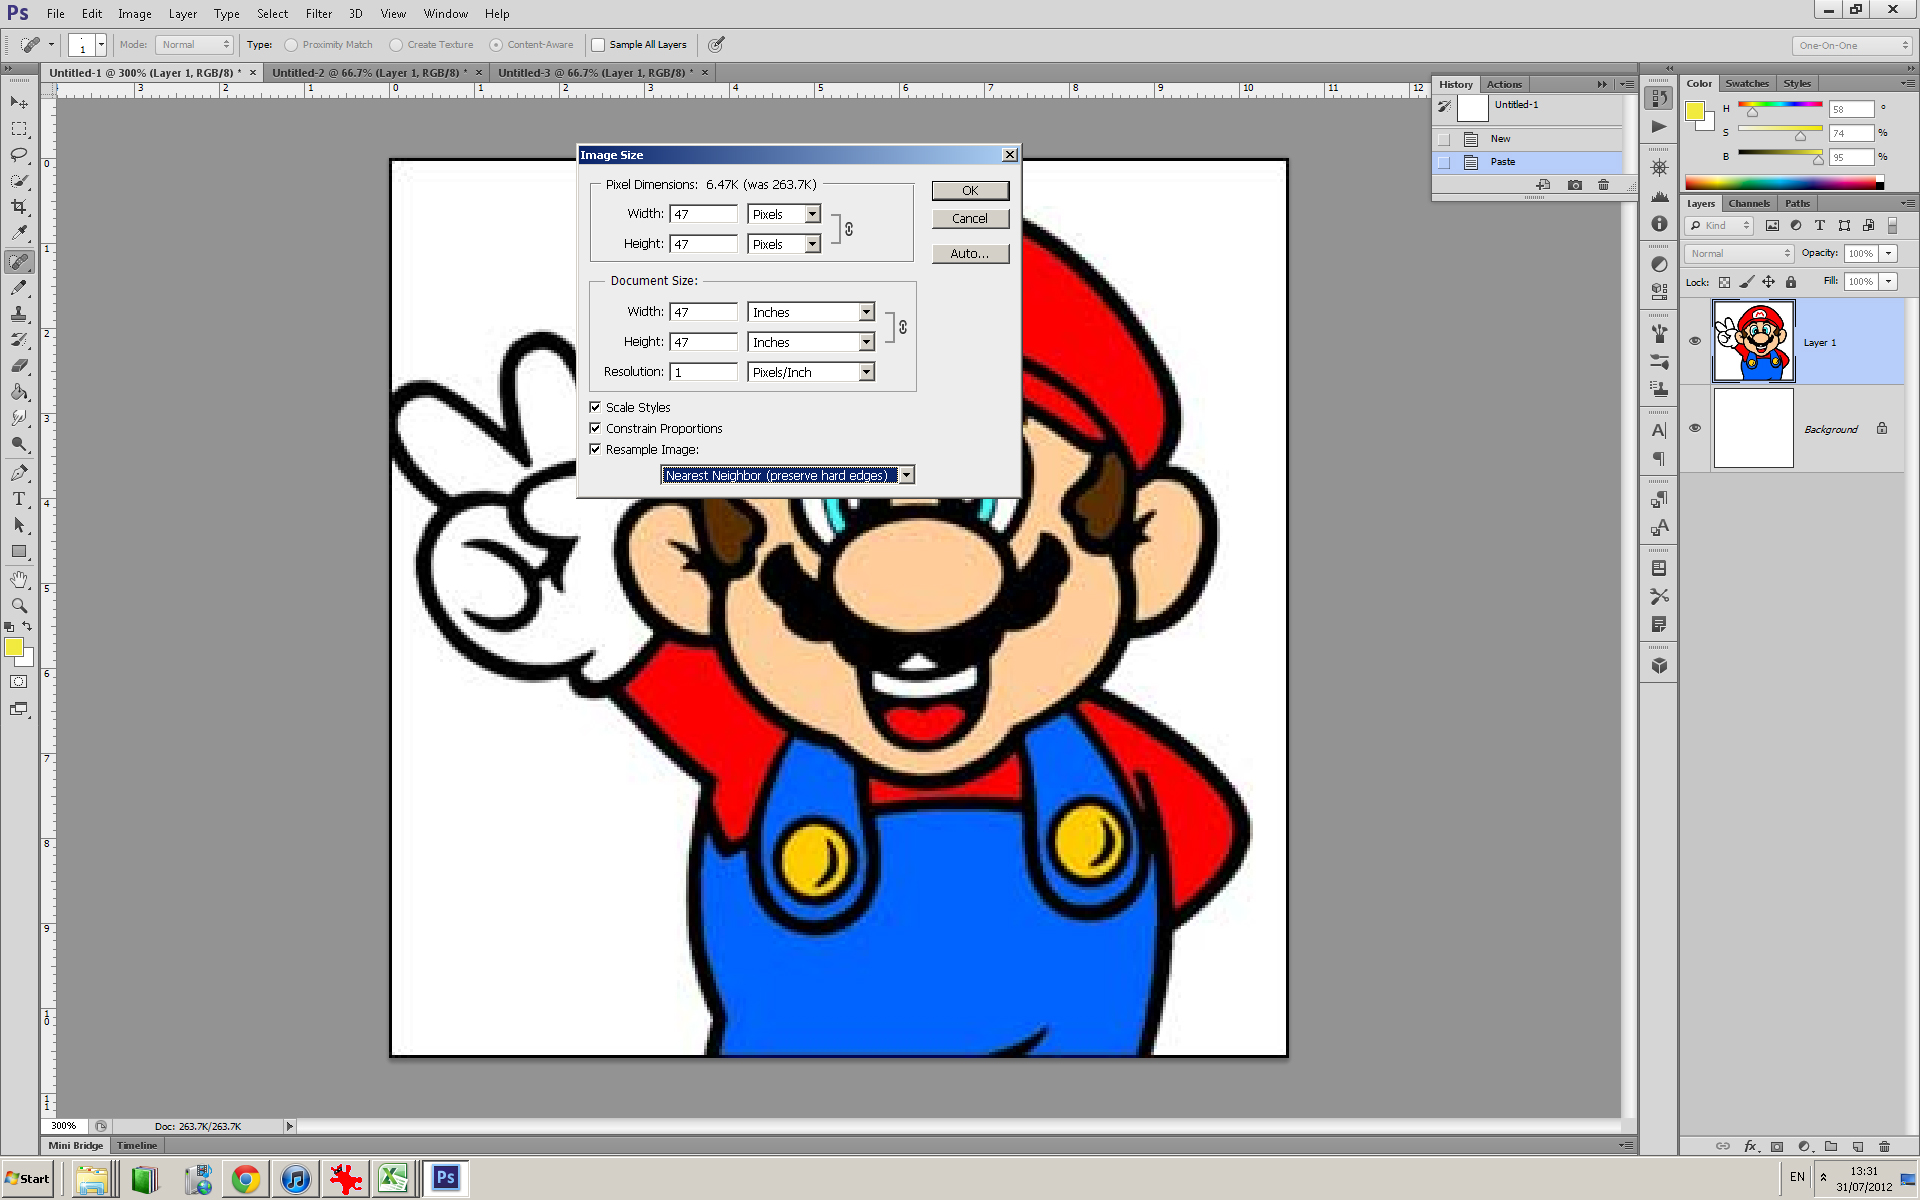Click the Windows Start button

click(x=28, y=1178)
